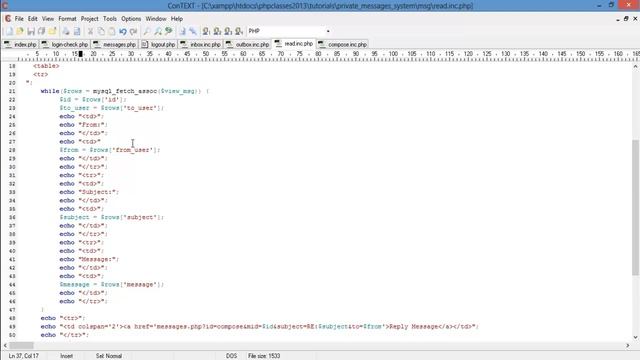Switch to messages.php tab
The height and width of the screenshot is (360, 640).
(x=114, y=44)
